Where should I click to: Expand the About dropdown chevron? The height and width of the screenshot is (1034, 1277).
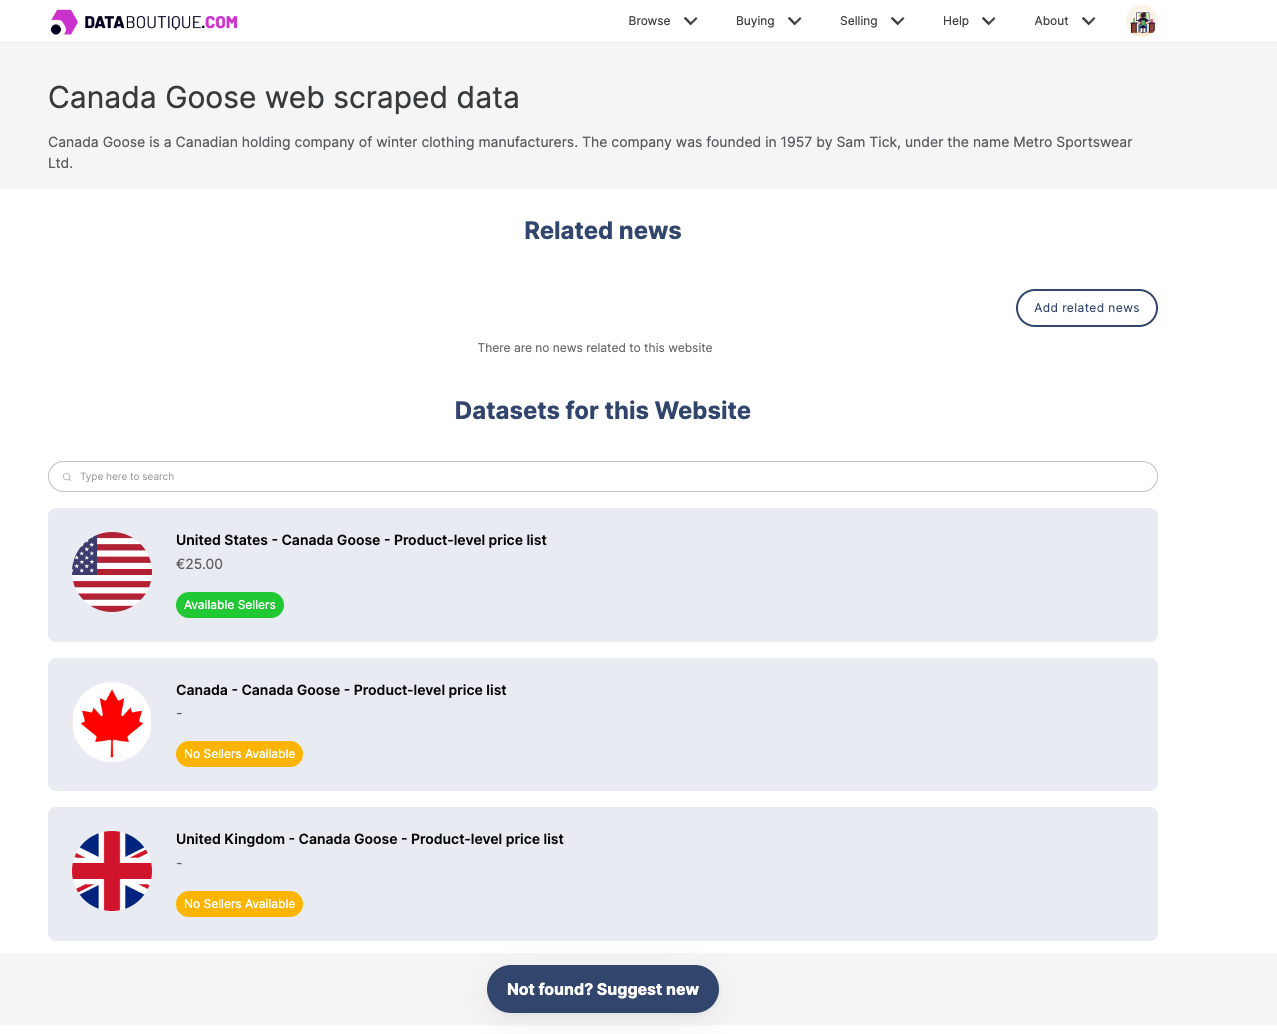coord(1089,21)
